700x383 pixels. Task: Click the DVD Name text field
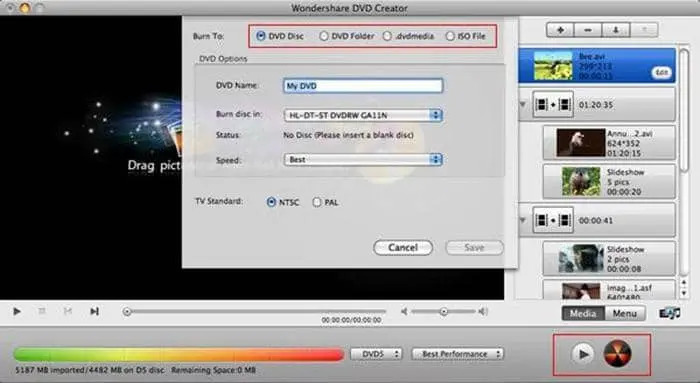[363, 86]
